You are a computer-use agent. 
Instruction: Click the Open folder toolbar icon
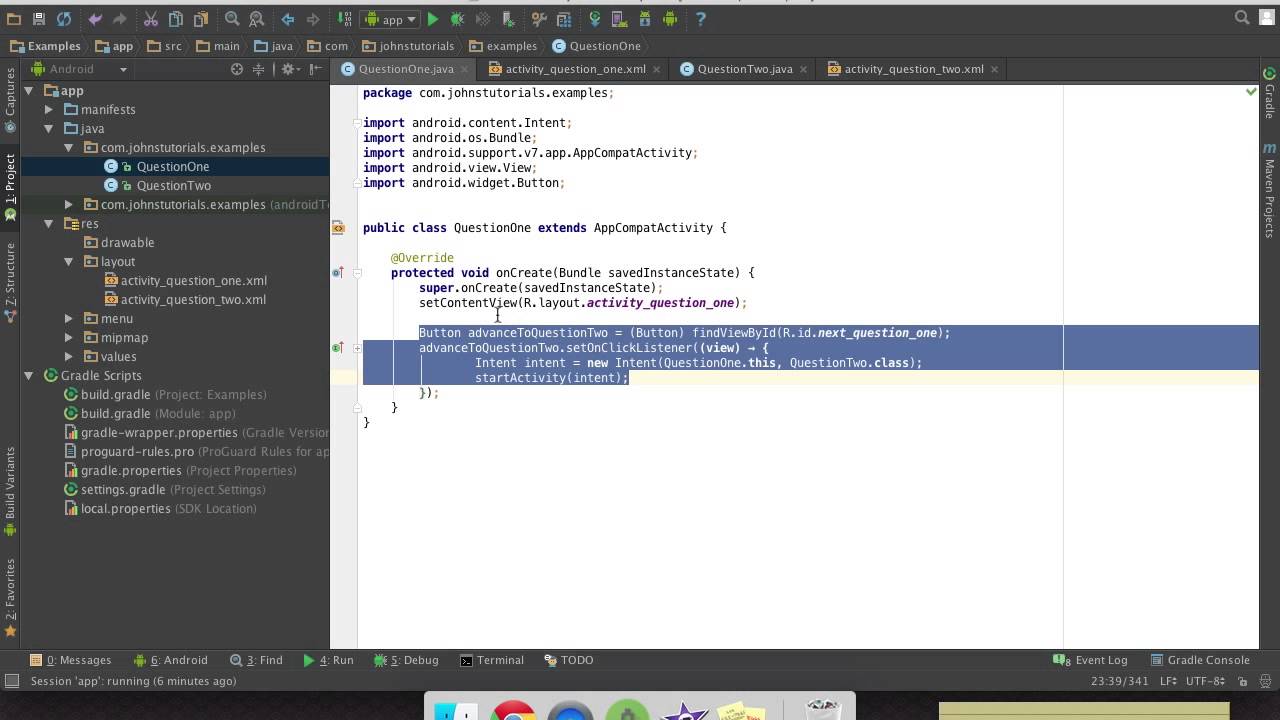tap(15, 19)
